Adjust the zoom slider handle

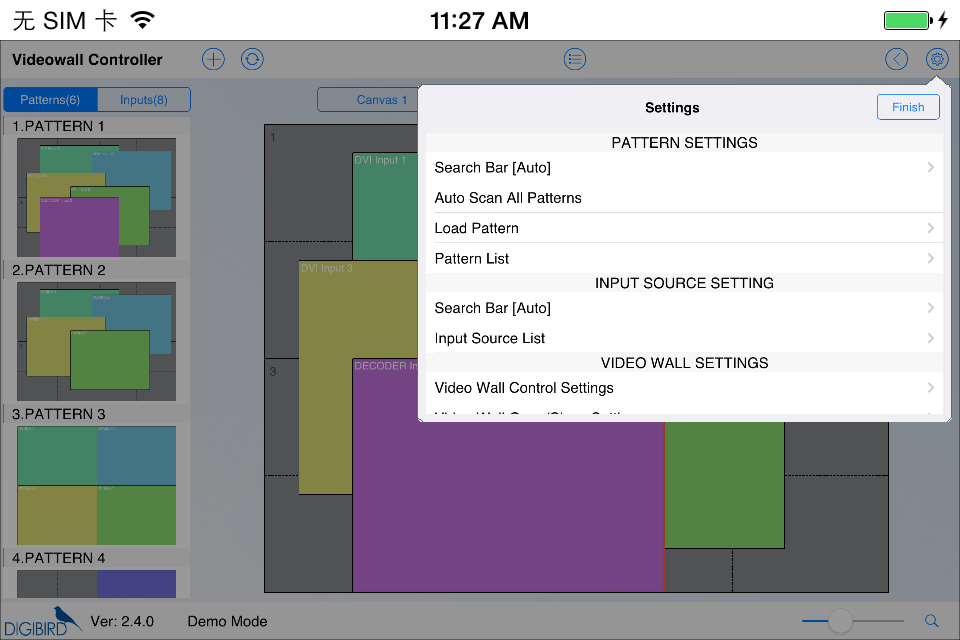[x=840, y=621]
